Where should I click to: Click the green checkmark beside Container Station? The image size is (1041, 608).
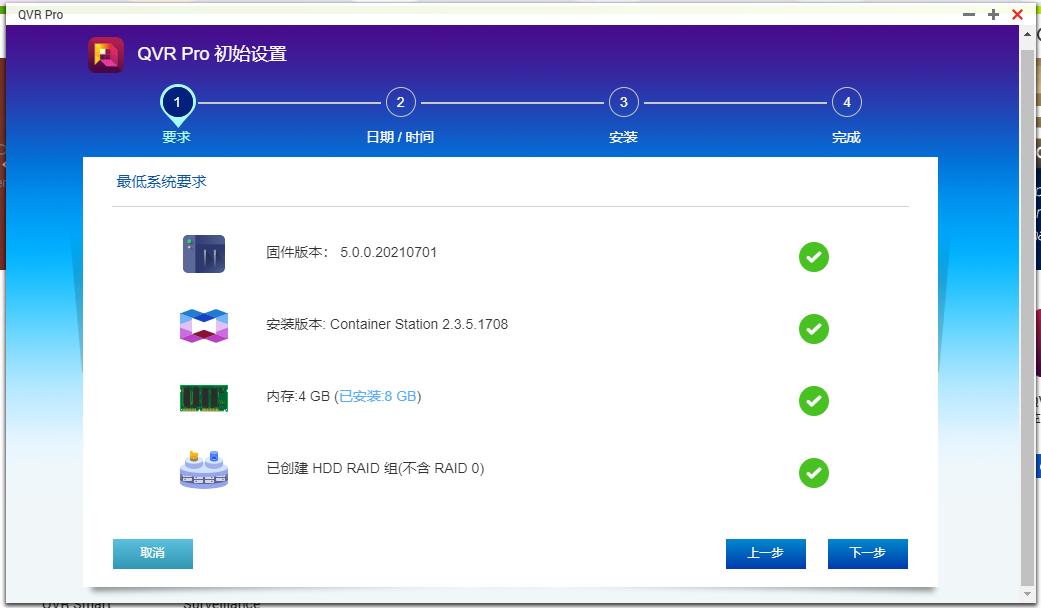click(814, 329)
